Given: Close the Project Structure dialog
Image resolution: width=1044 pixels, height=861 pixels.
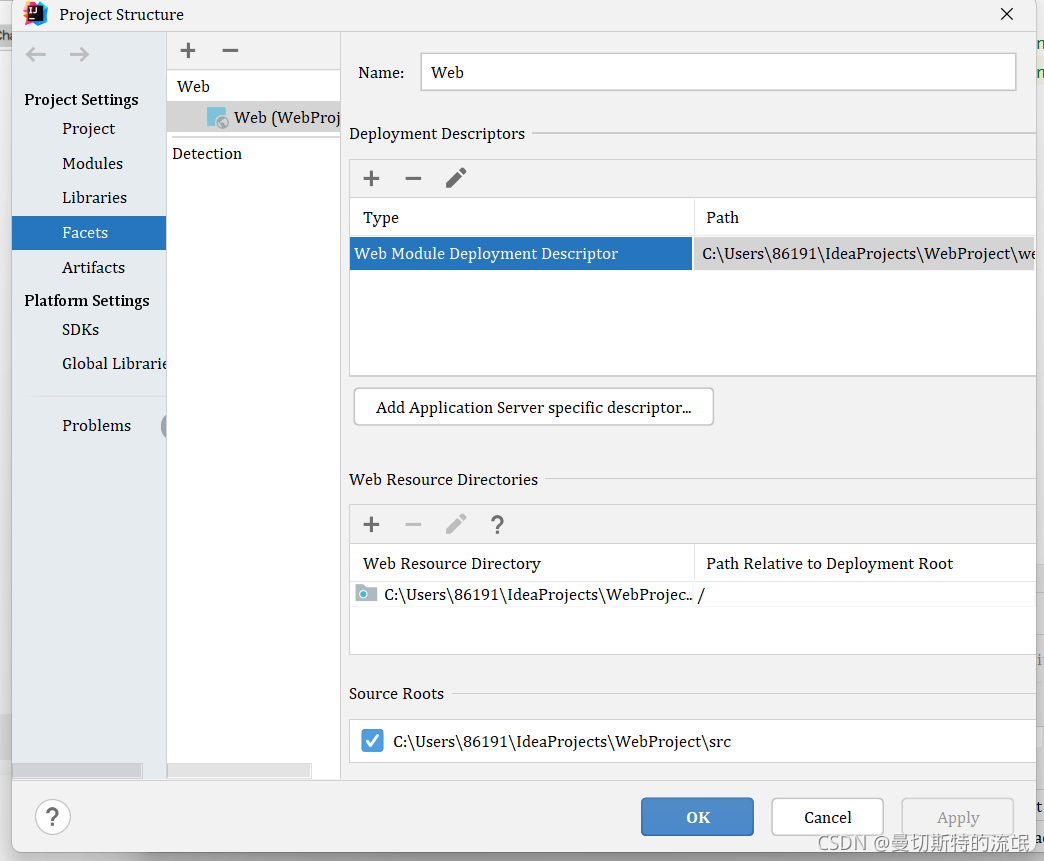Looking at the screenshot, I should 1007,14.
